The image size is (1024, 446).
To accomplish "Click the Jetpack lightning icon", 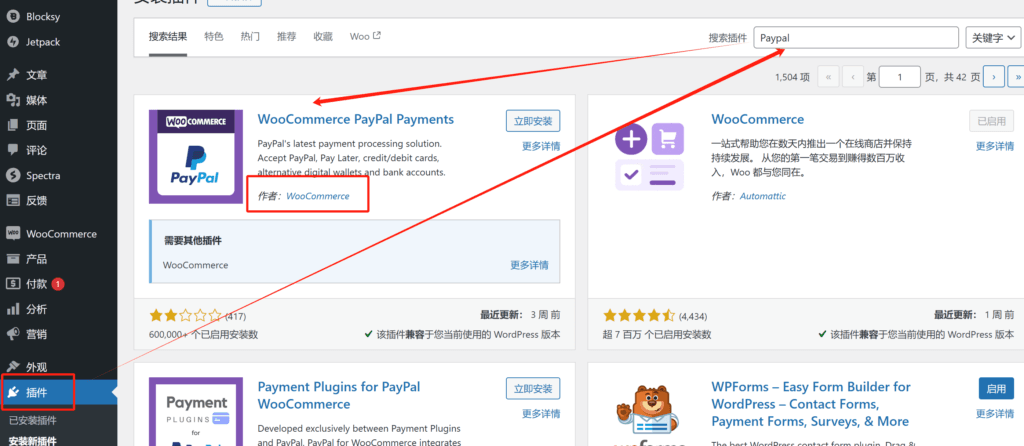I will [x=12, y=42].
